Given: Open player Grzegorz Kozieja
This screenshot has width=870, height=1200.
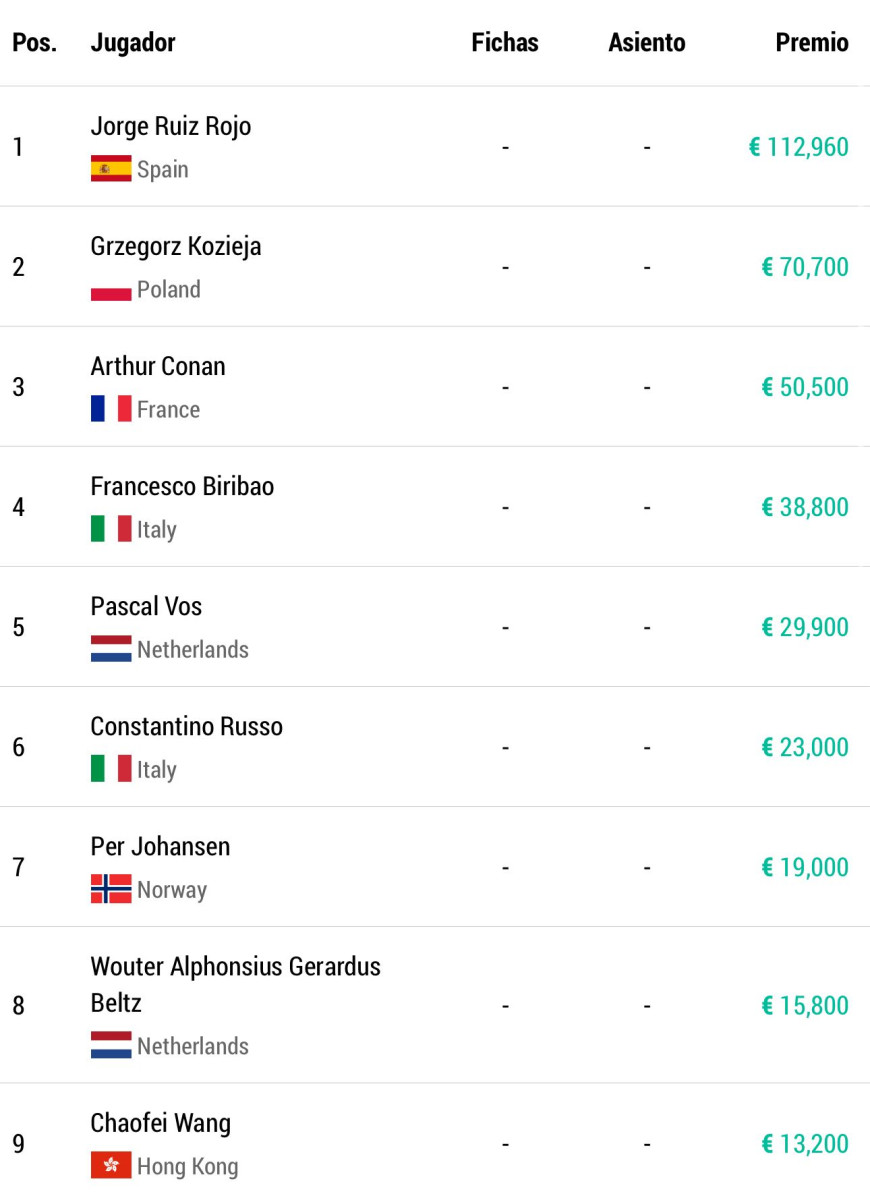Looking at the screenshot, I should (176, 246).
